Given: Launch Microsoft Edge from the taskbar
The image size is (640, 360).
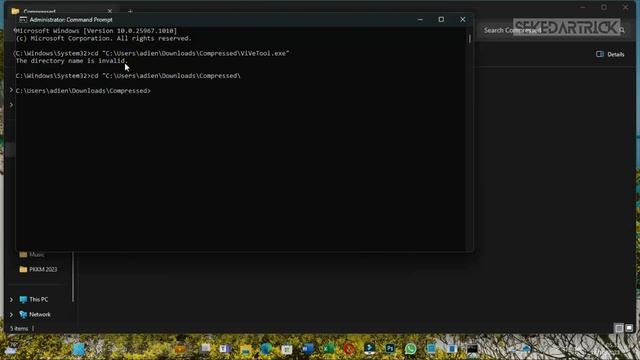Looking at the screenshot, I should [266, 349].
